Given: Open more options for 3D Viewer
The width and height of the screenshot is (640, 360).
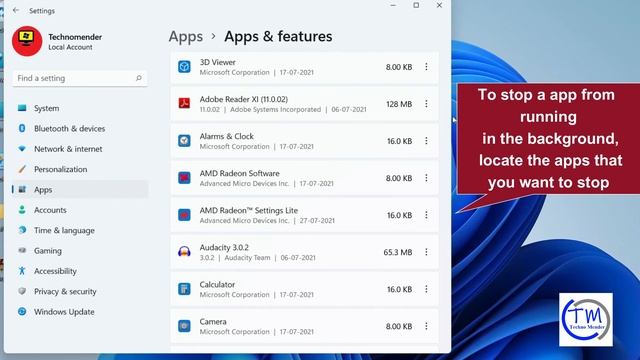Looking at the screenshot, I should [426, 67].
